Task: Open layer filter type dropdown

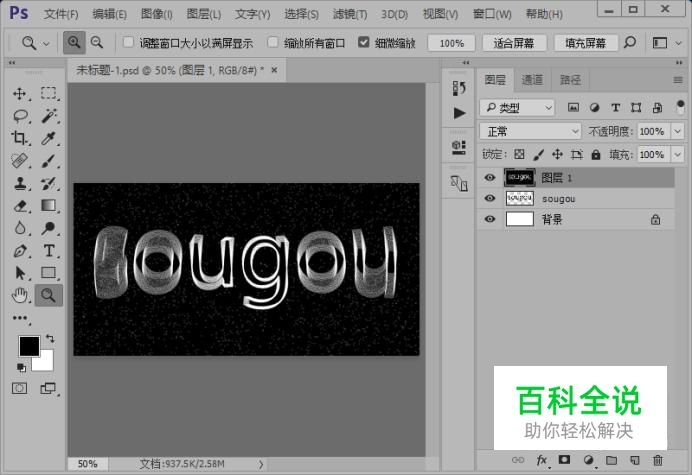Action: (517, 108)
